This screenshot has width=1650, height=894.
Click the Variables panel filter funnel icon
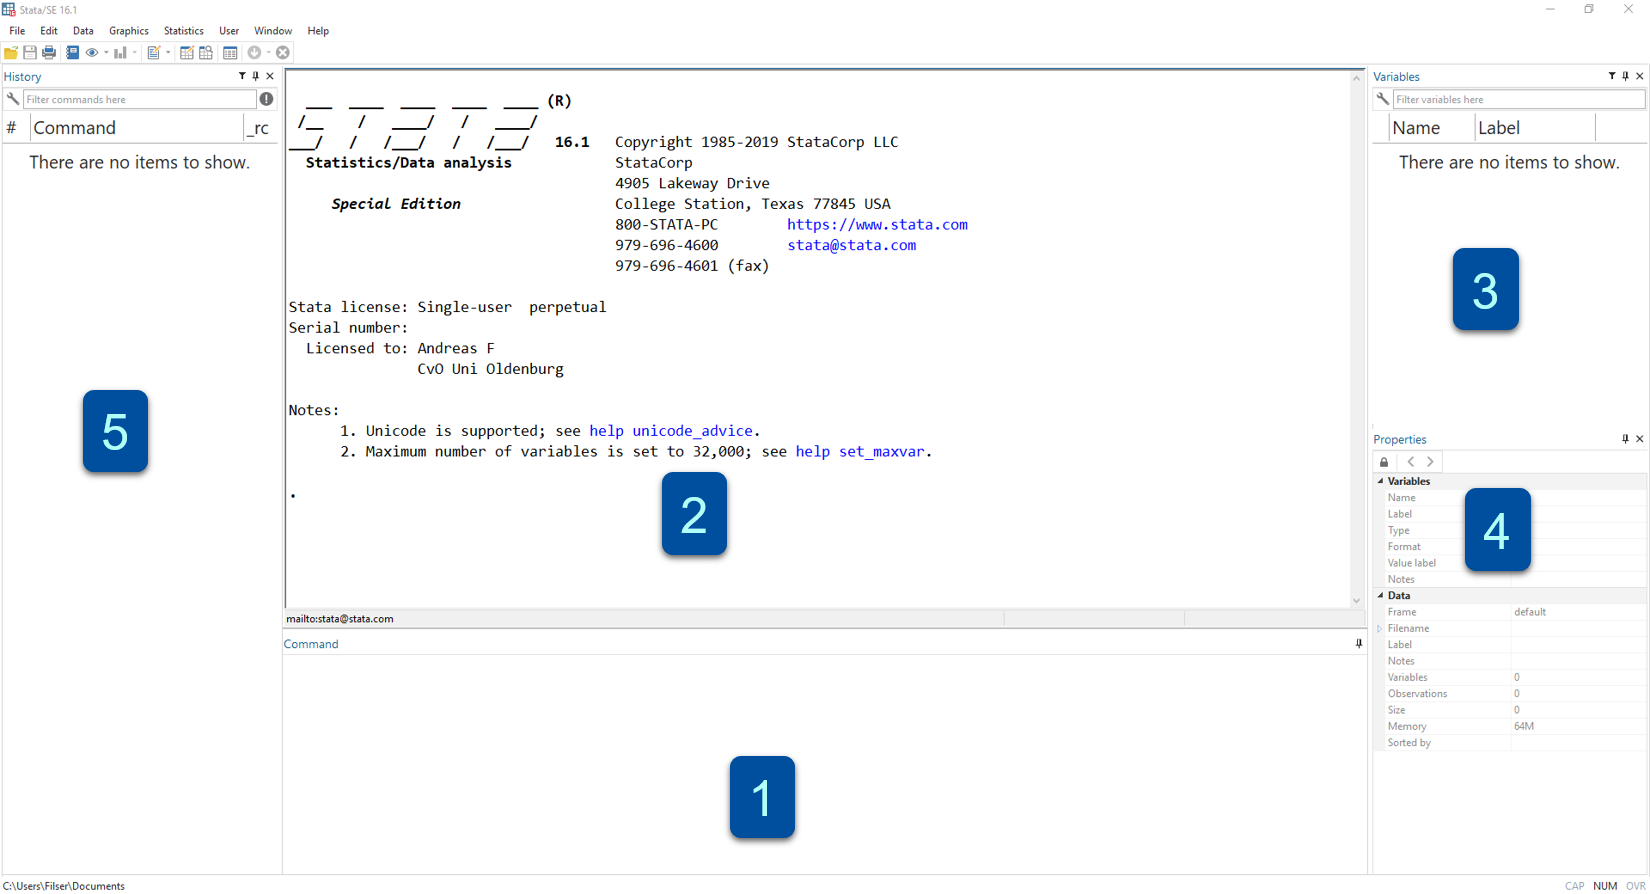coord(1612,76)
